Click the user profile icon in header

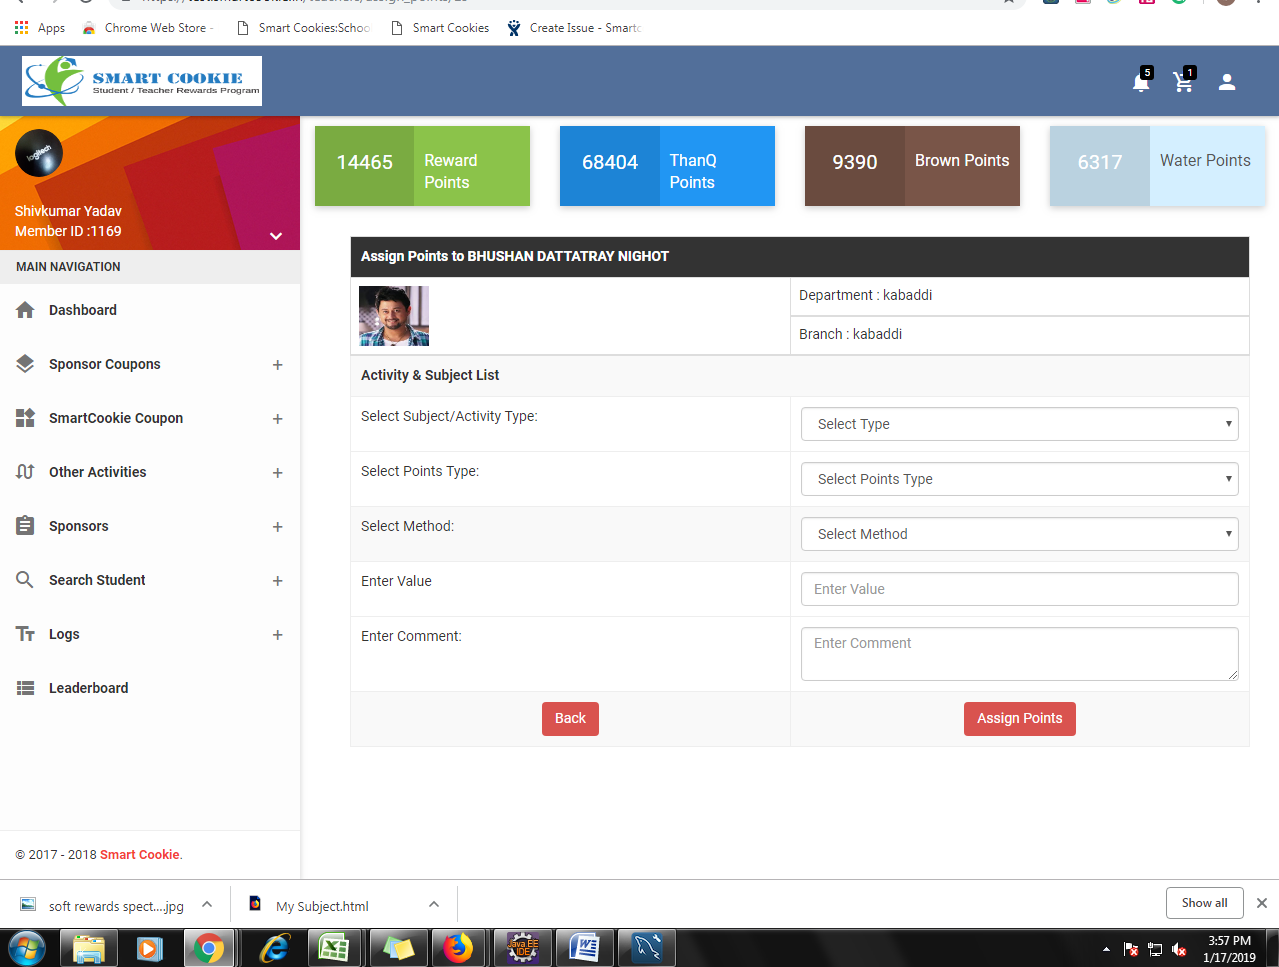(x=1227, y=82)
